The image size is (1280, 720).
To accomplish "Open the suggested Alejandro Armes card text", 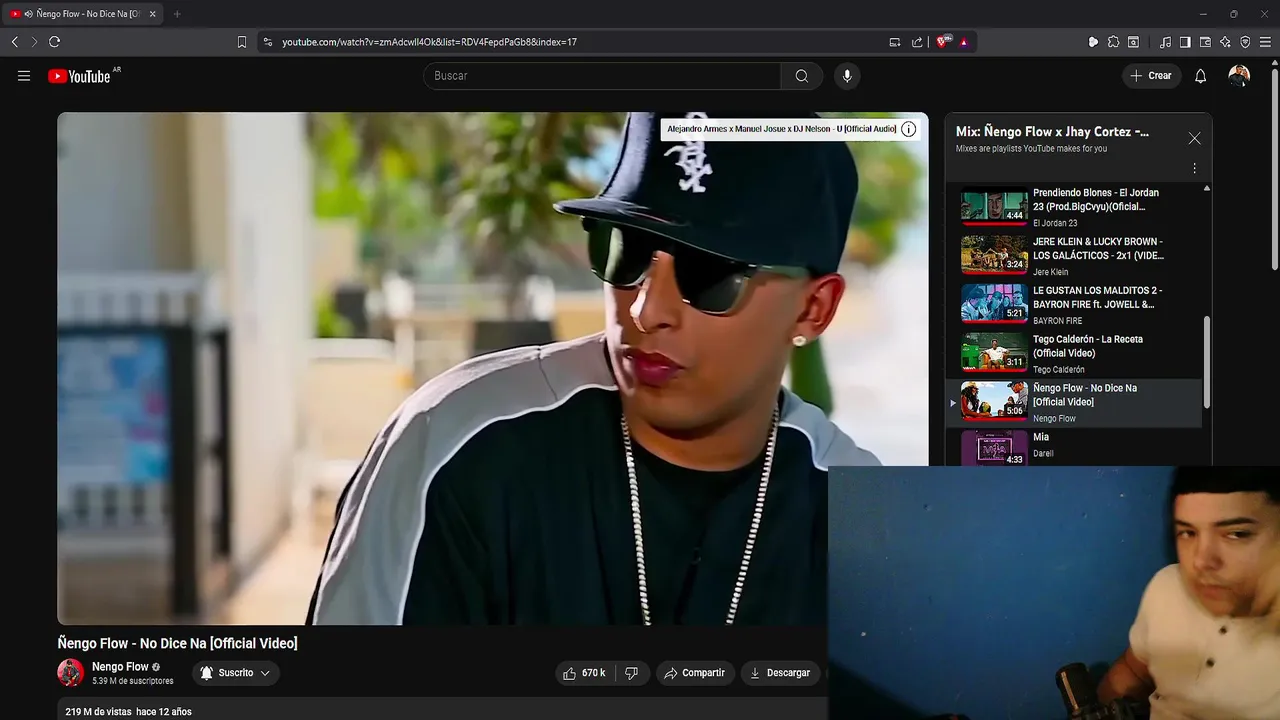I will point(782,129).
